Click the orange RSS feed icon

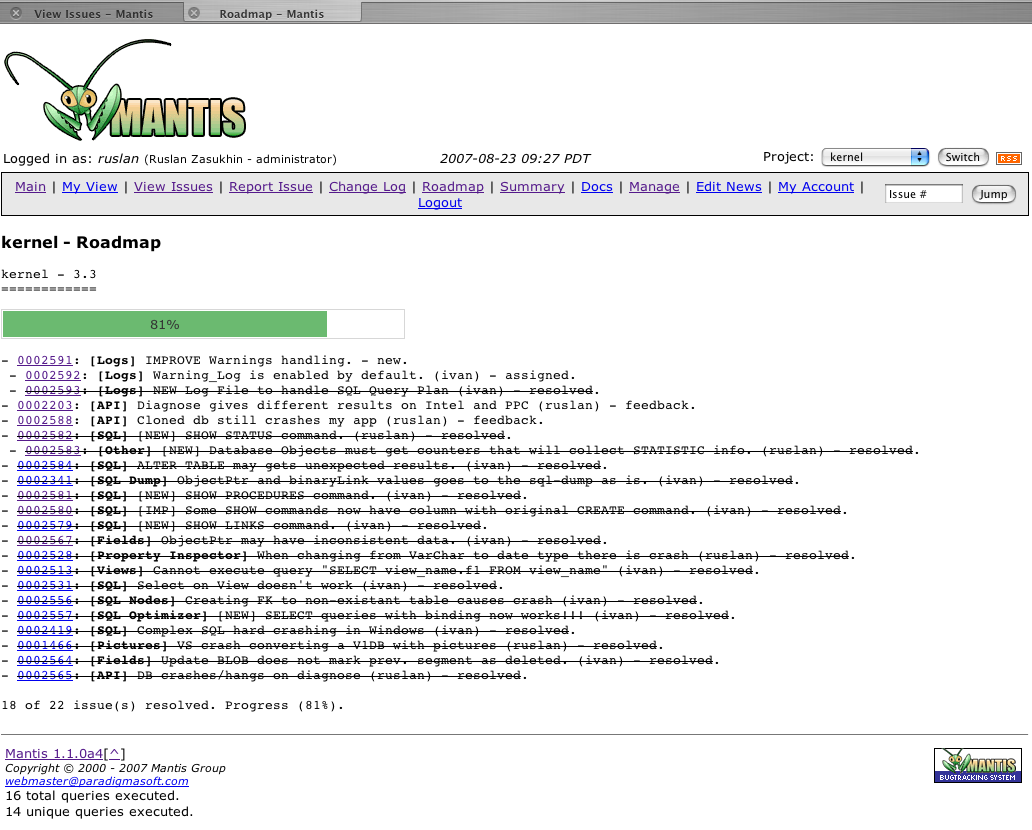click(x=1008, y=158)
